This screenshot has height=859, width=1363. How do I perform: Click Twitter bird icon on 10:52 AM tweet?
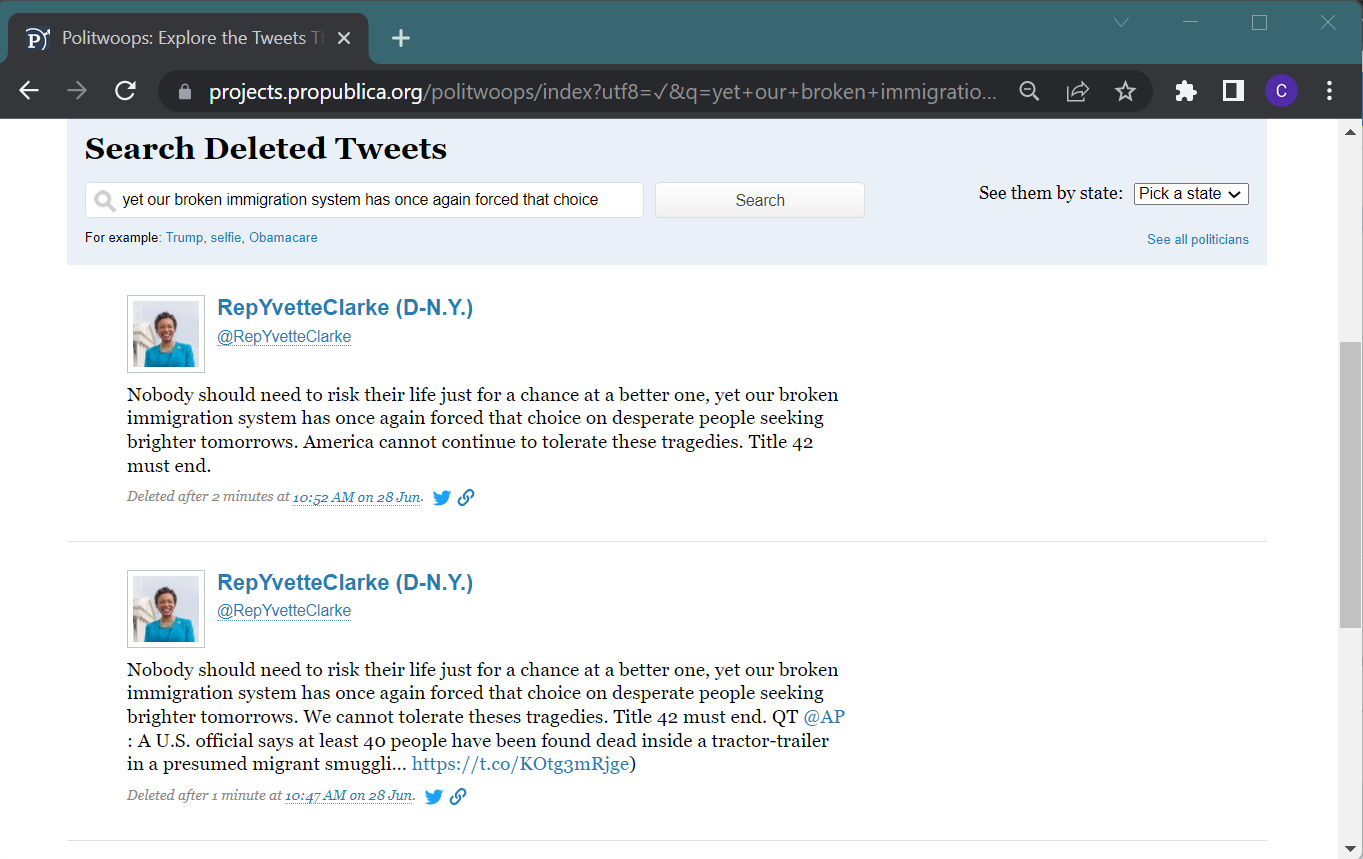point(442,497)
